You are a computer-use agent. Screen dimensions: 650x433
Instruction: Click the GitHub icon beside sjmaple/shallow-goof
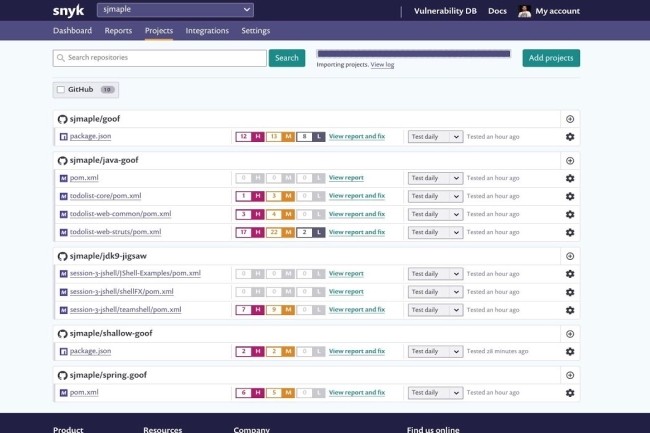coord(63,334)
